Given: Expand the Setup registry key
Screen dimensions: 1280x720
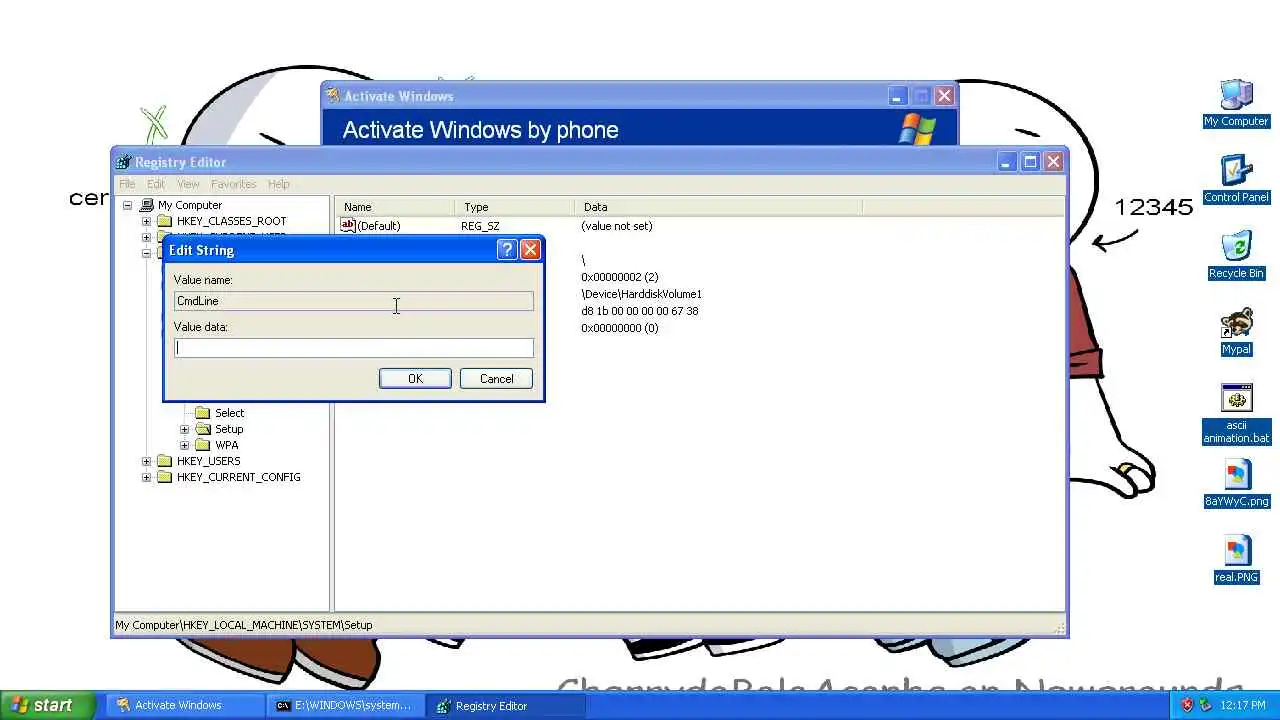Looking at the screenshot, I should point(184,429).
